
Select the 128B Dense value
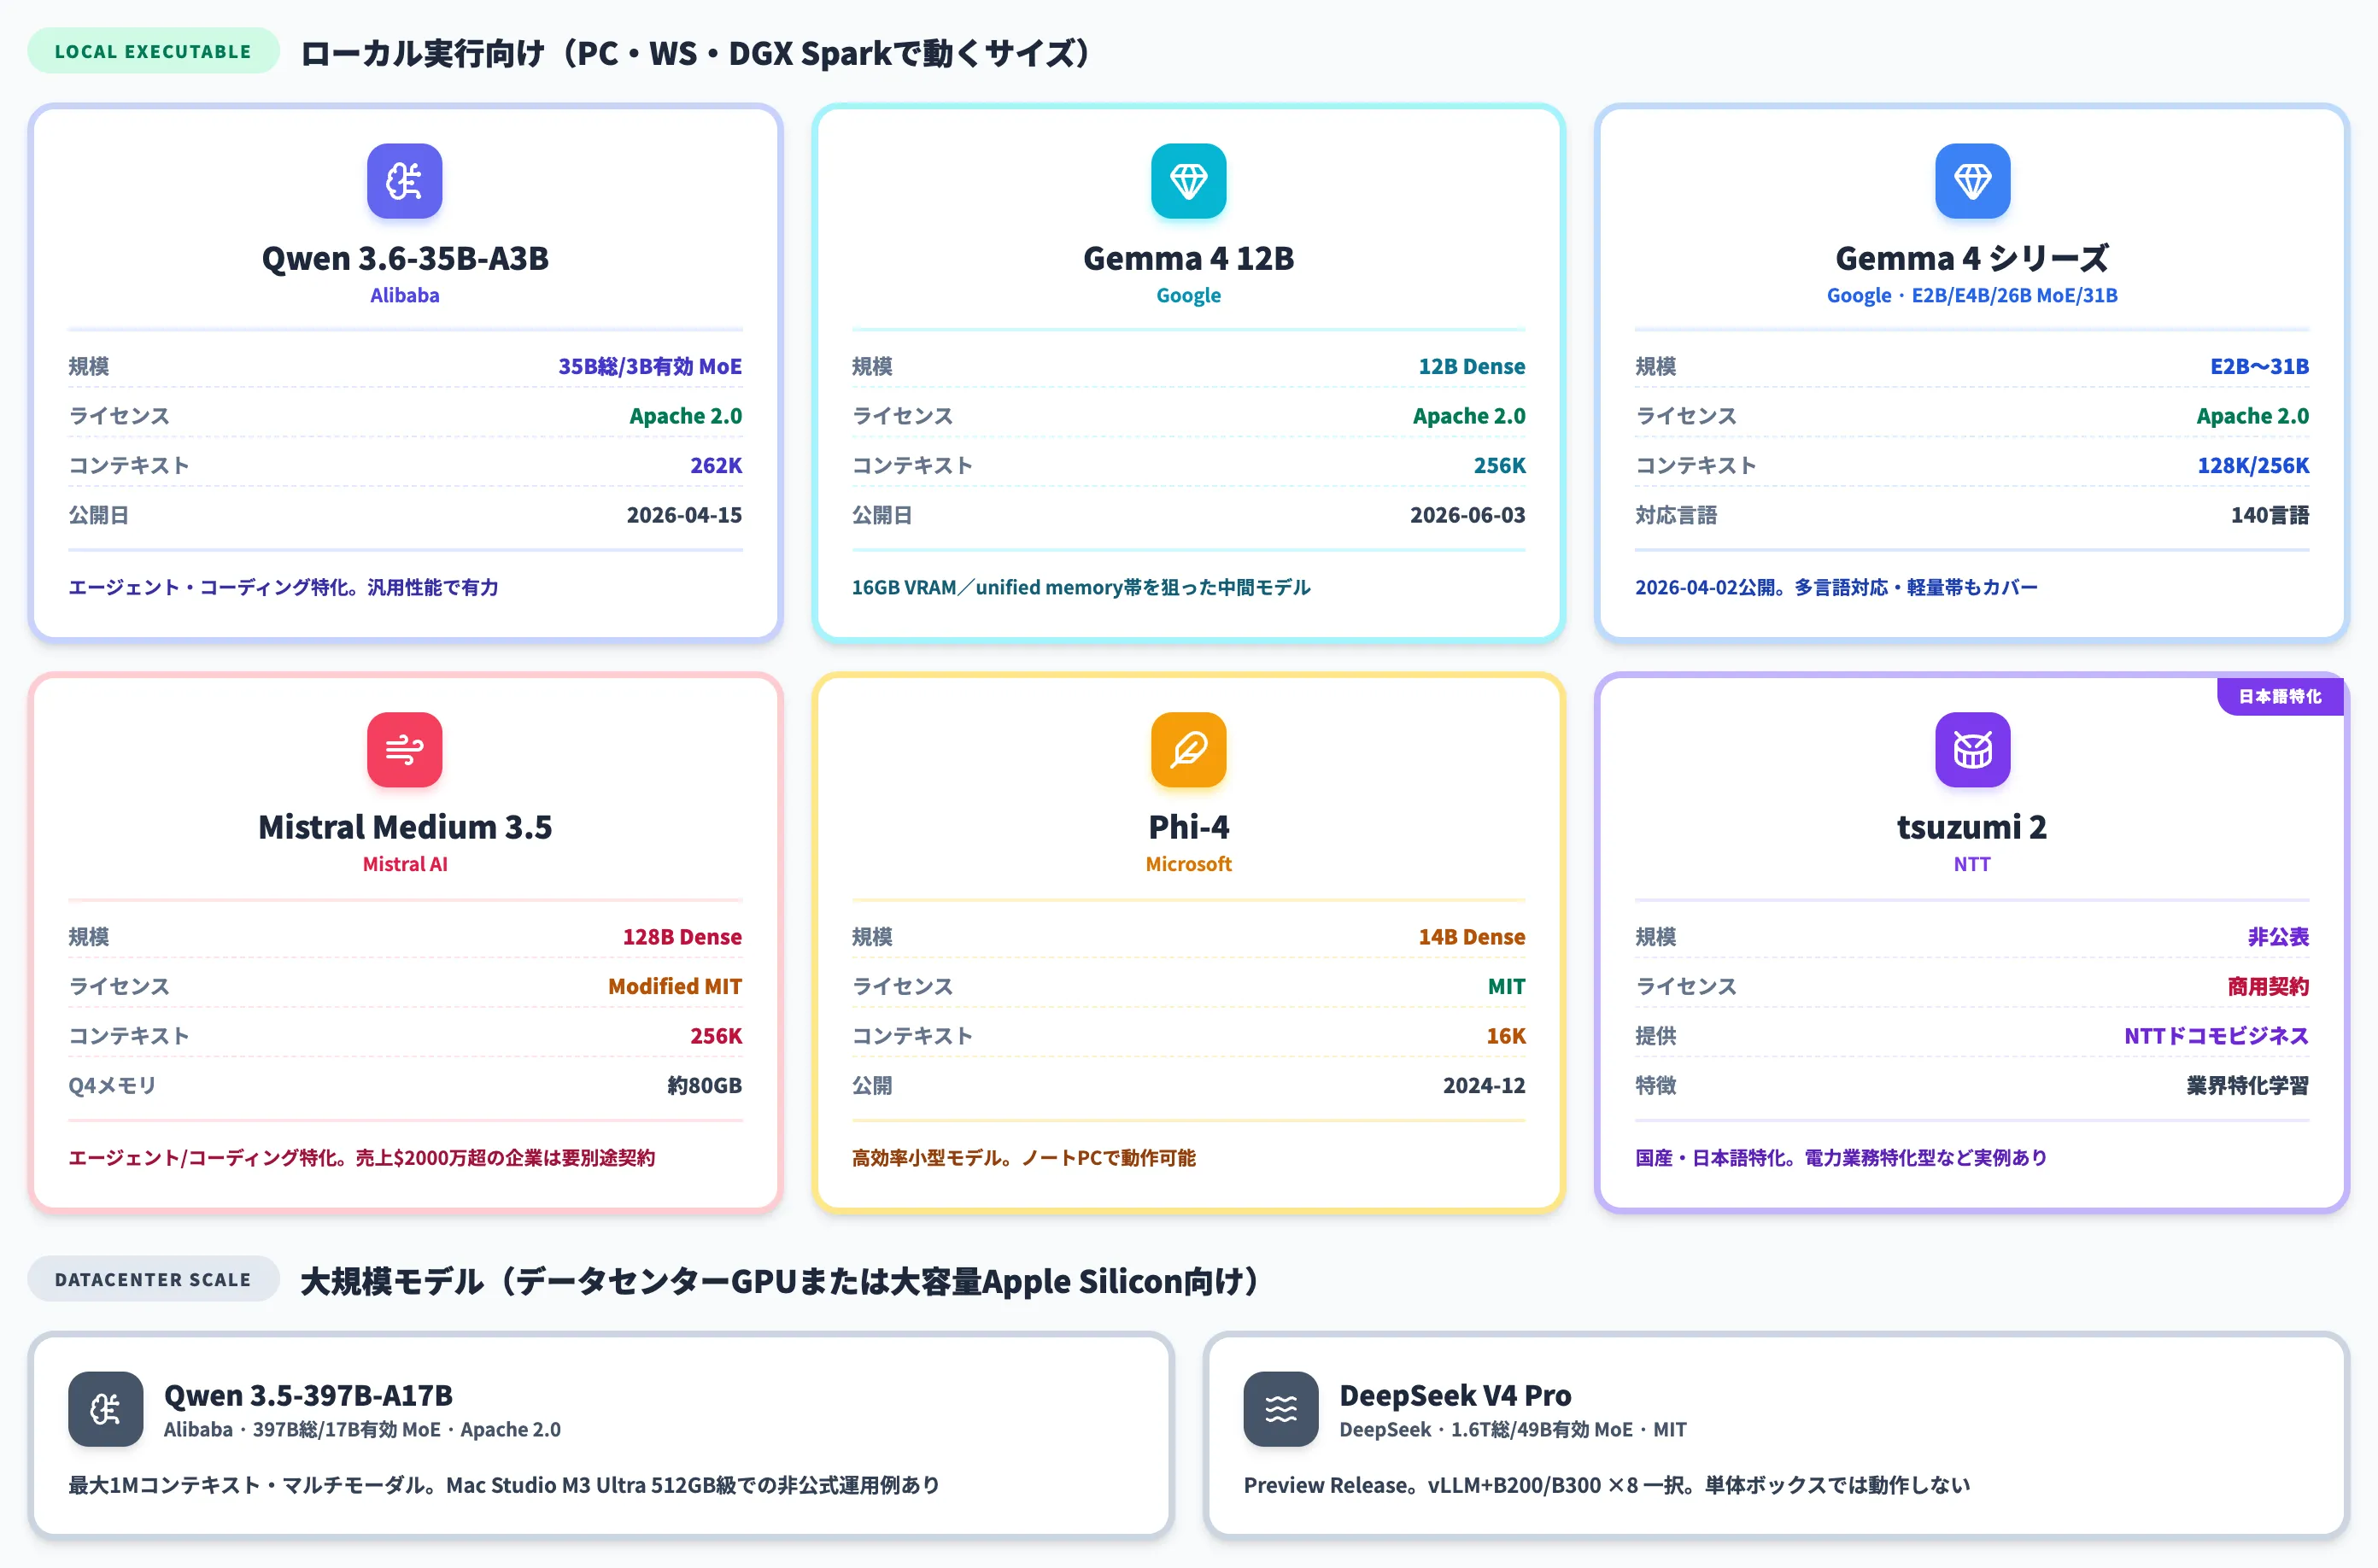(682, 937)
